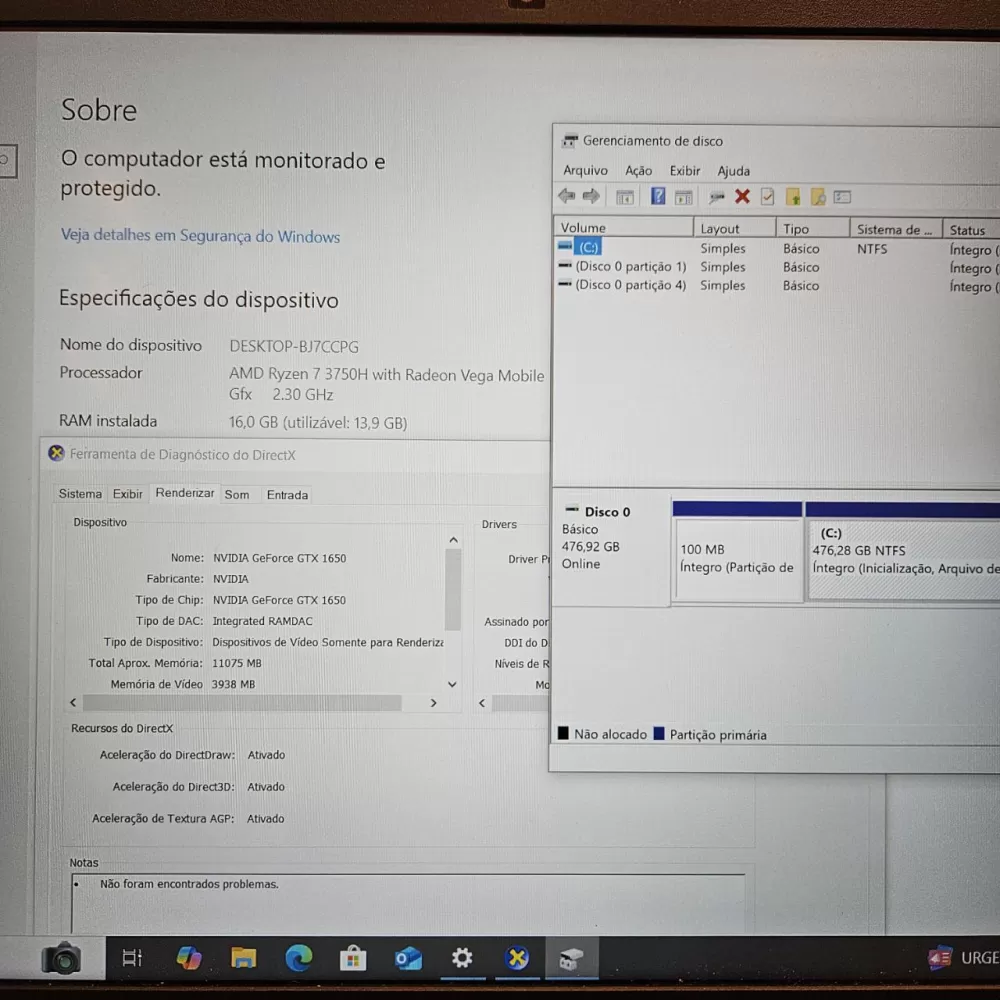Click the DirectX diagnostic window title icon
Screen dimensions: 1000x1000
coord(56,453)
